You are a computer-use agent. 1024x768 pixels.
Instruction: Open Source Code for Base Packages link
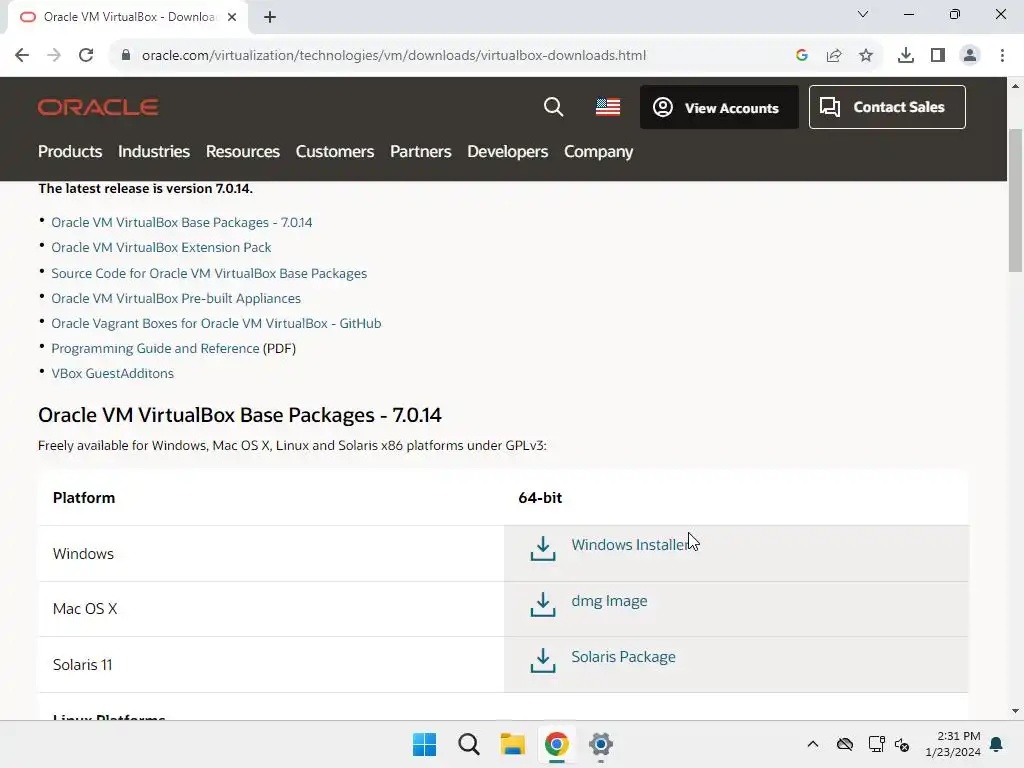pos(209,274)
